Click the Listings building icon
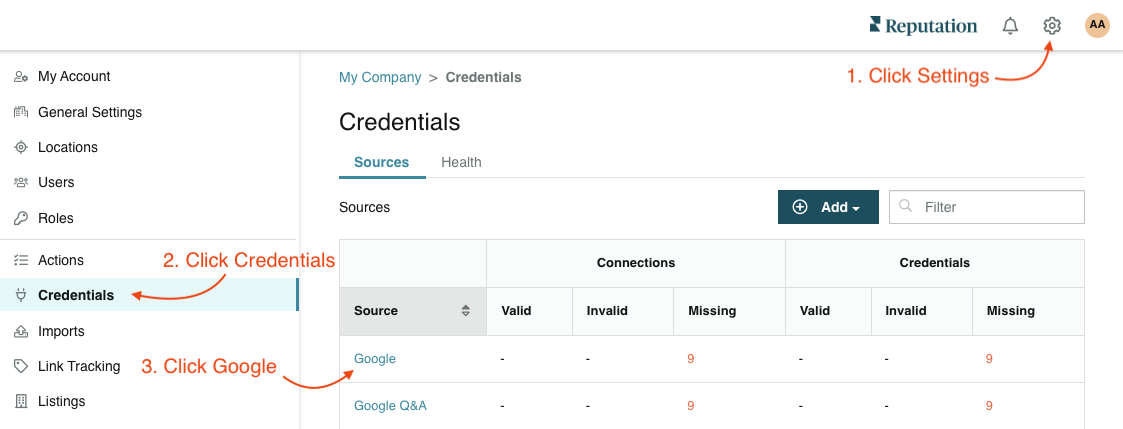 (x=21, y=401)
